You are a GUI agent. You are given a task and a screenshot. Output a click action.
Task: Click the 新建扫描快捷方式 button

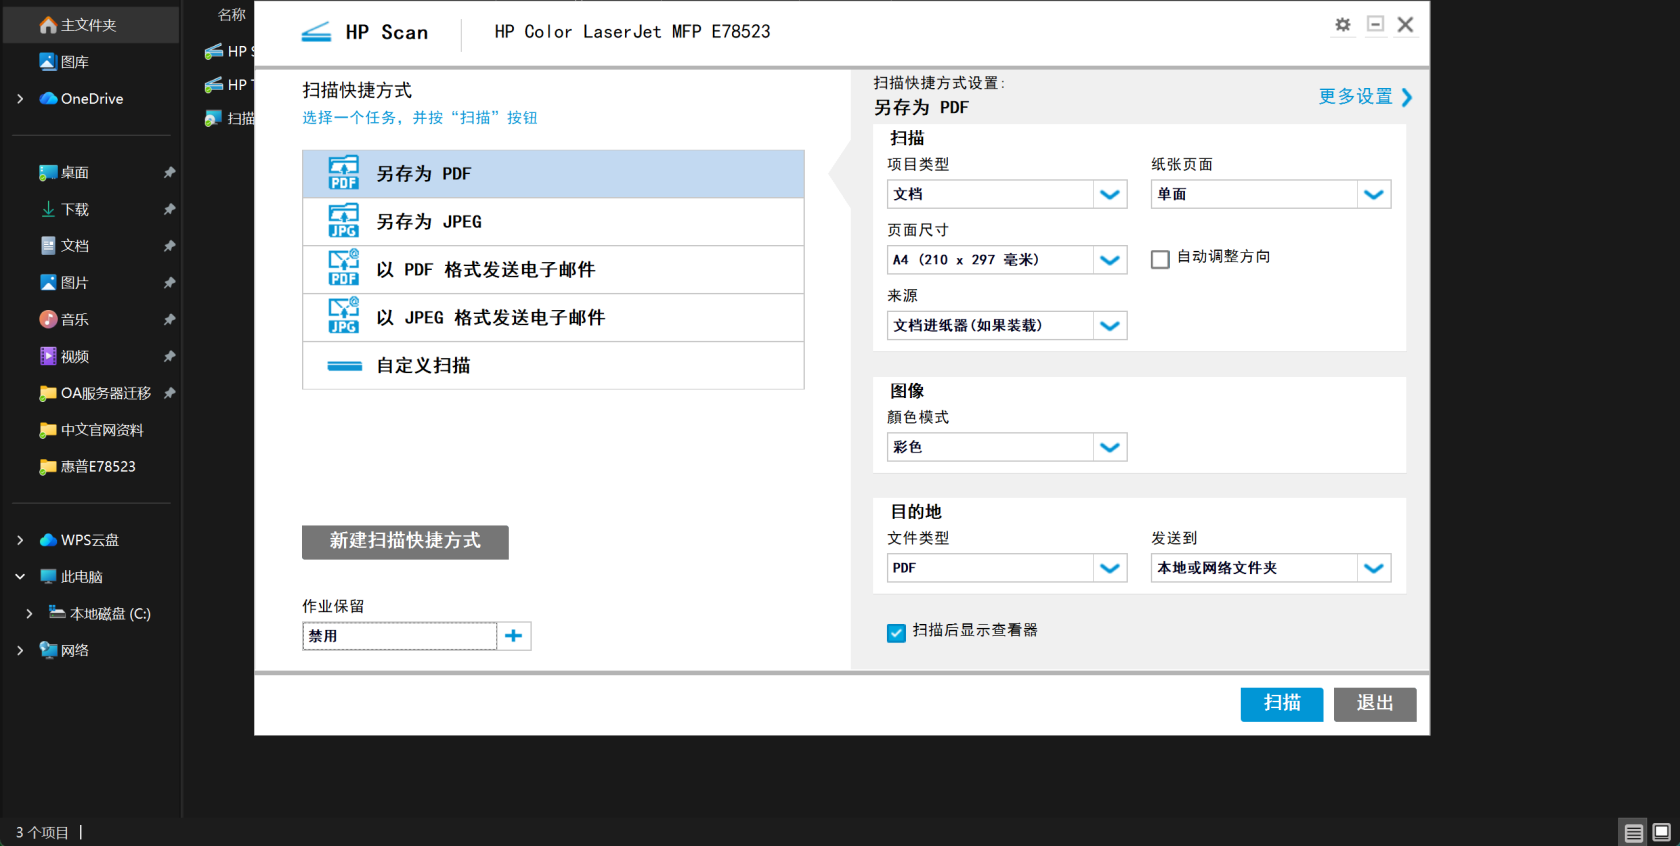[x=405, y=542]
